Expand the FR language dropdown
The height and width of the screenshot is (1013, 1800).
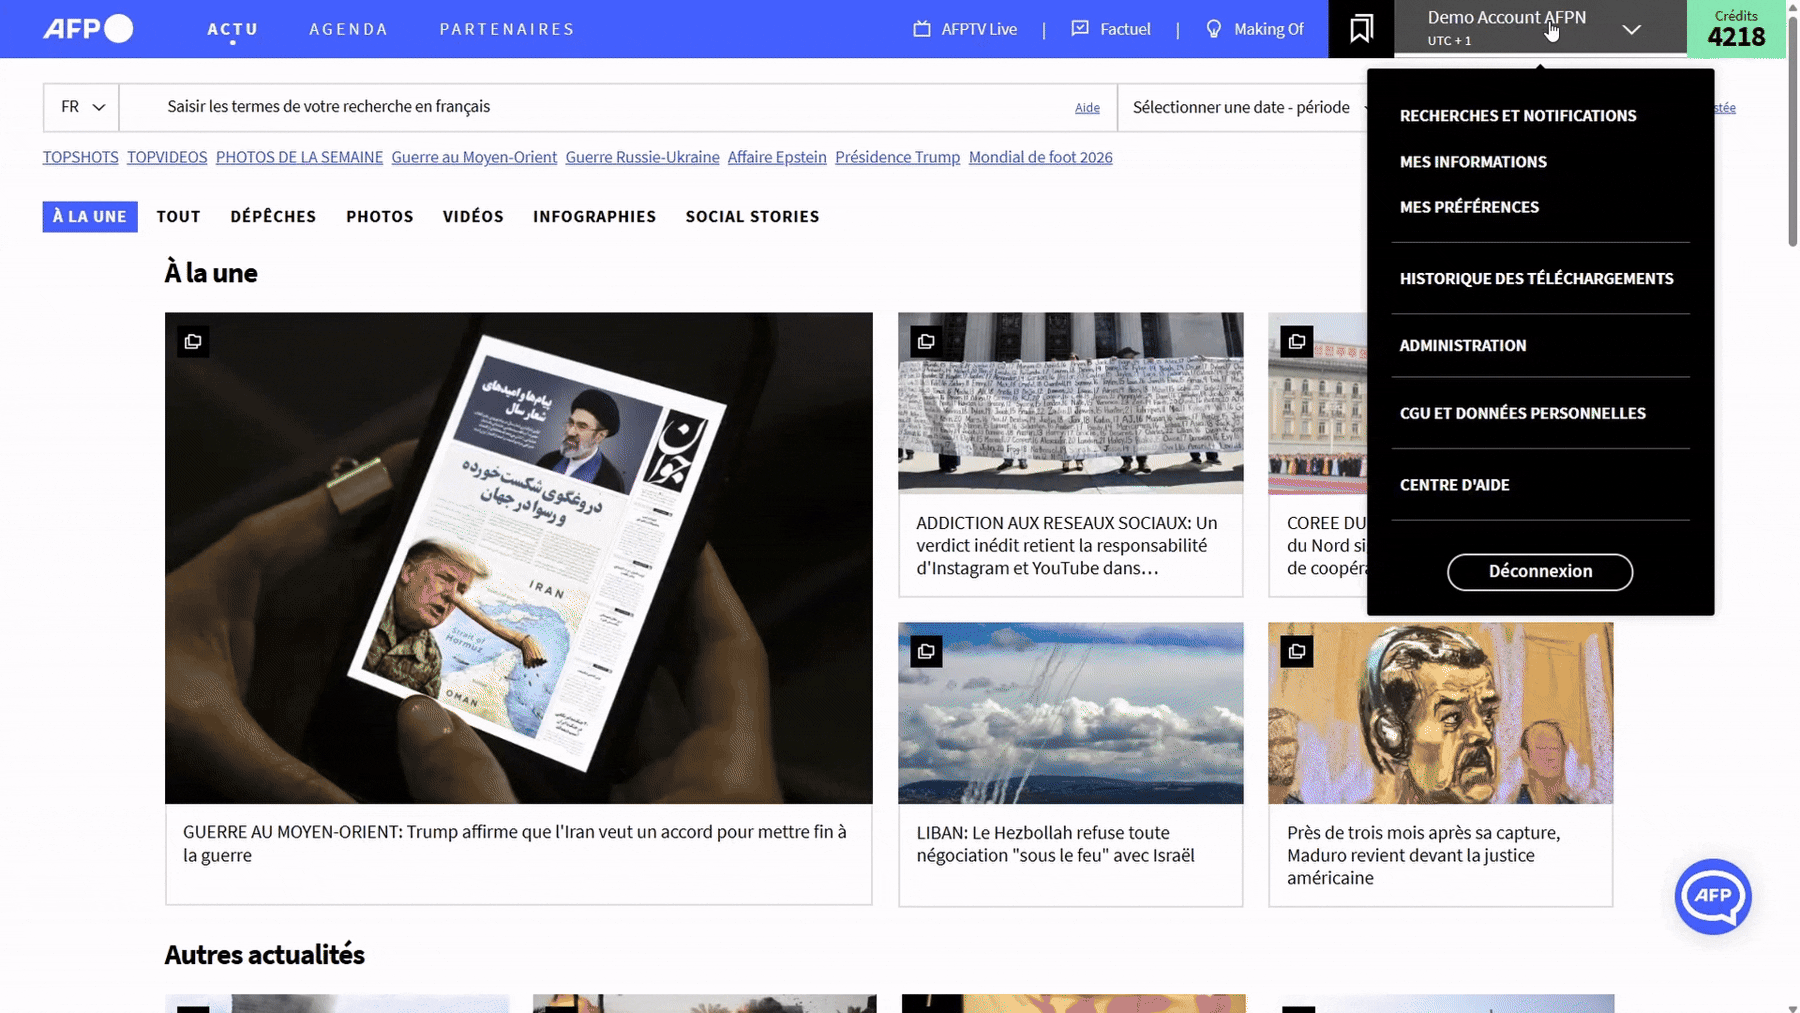point(82,107)
